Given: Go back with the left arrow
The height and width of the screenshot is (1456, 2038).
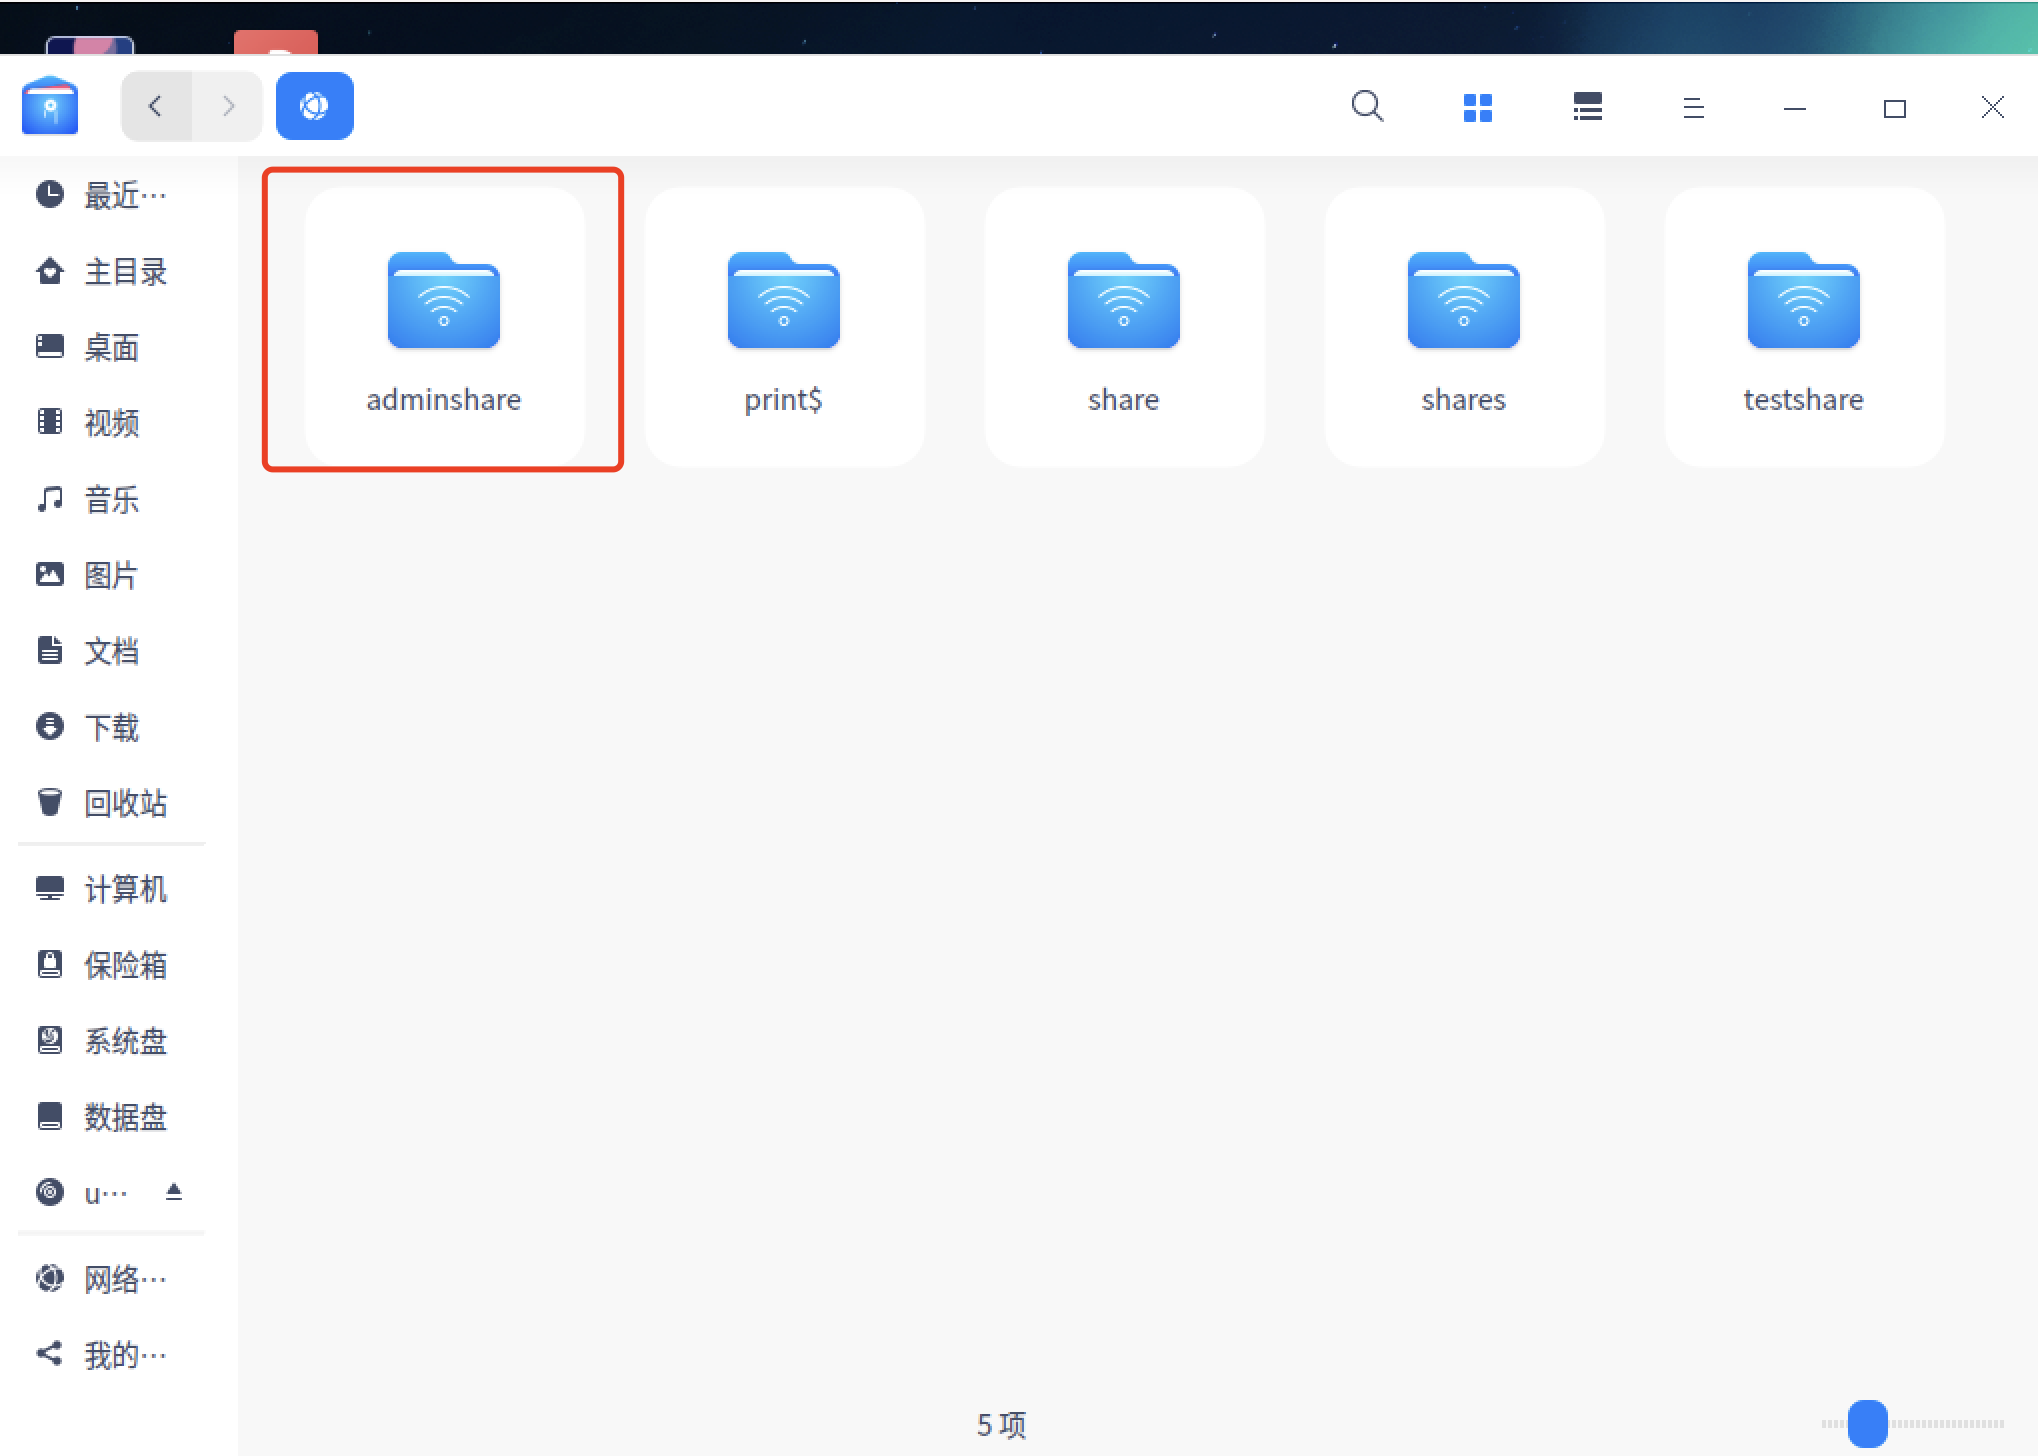Looking at the screenshot, I should [155, 106].
